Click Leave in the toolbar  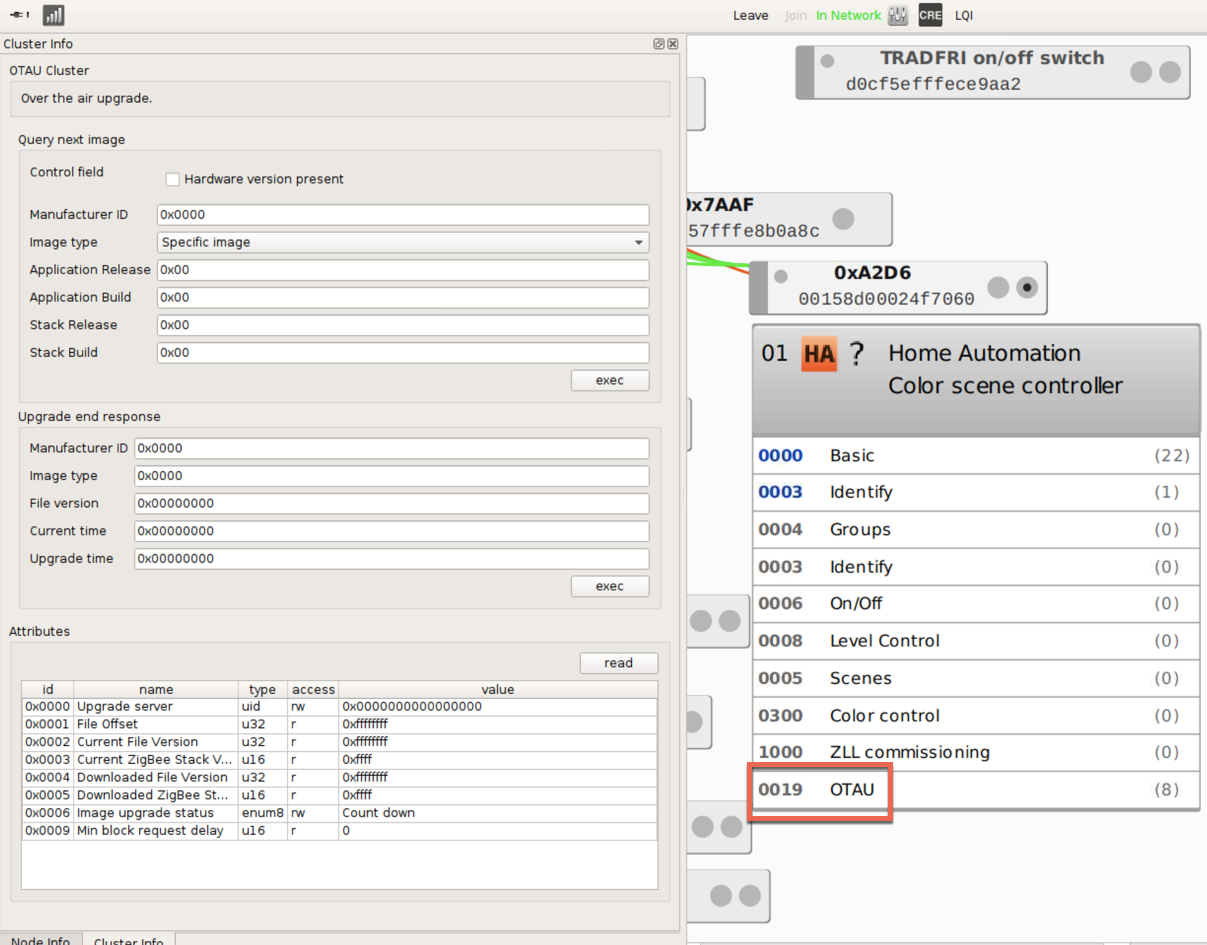(x=750, y=15)
